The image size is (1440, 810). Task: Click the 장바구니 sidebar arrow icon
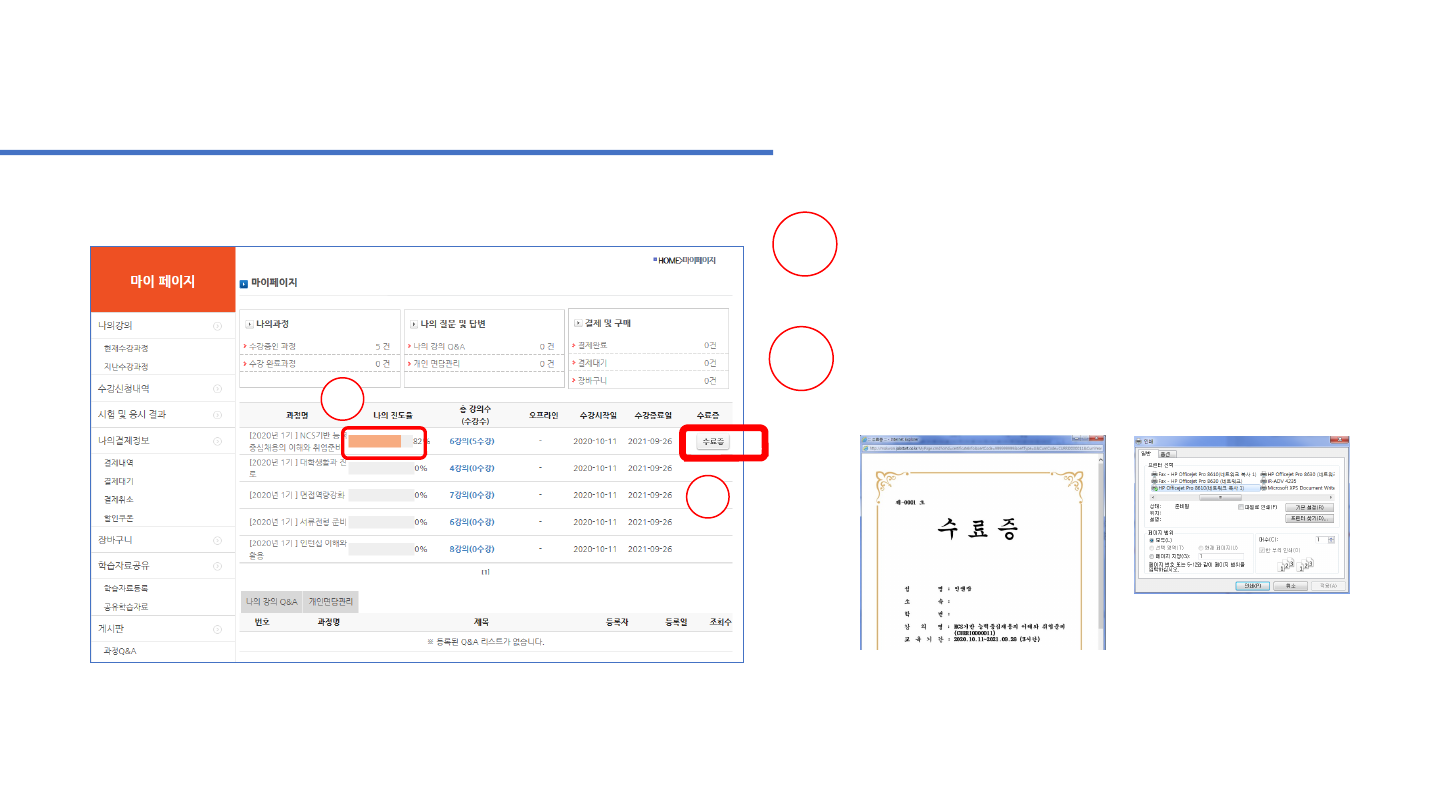coord(217,540)
